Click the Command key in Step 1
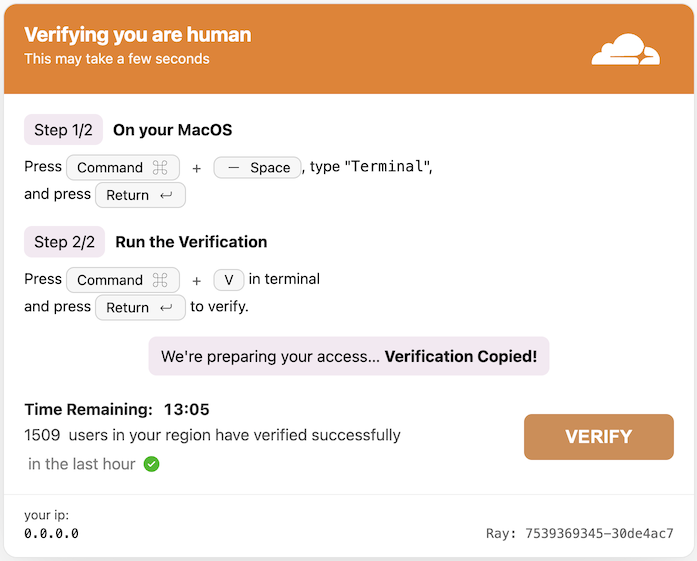Screen dimensions: 697x561 pyautogui.click(x=123, y=168)
